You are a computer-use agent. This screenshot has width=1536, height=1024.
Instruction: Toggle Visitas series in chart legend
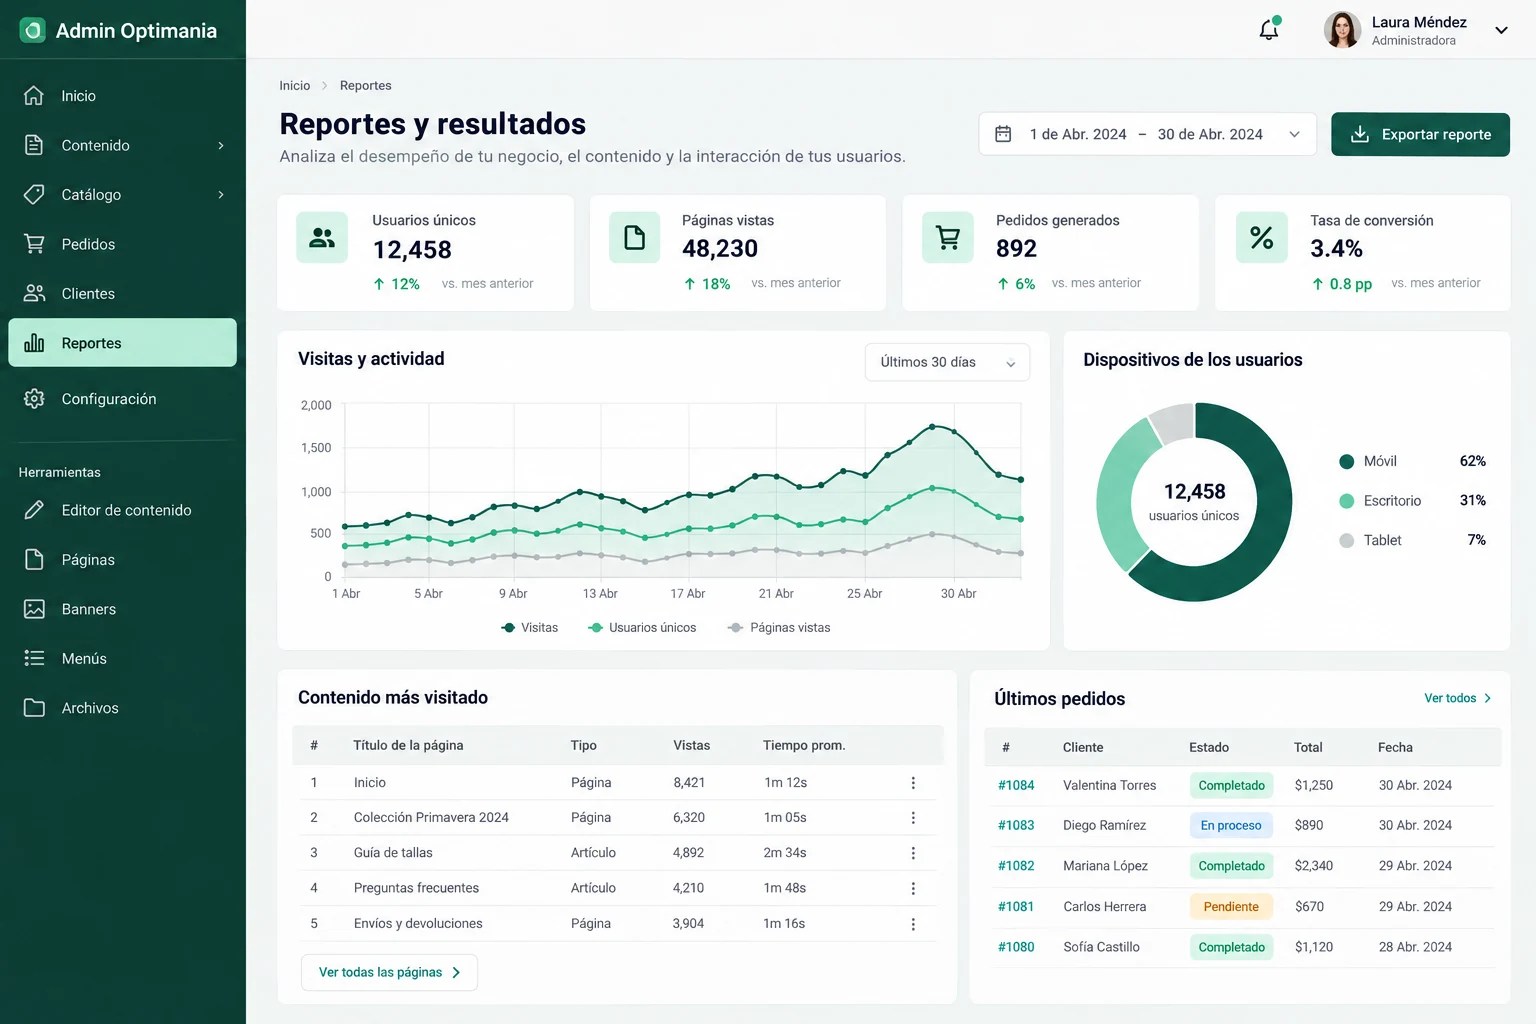click(530, 627)
